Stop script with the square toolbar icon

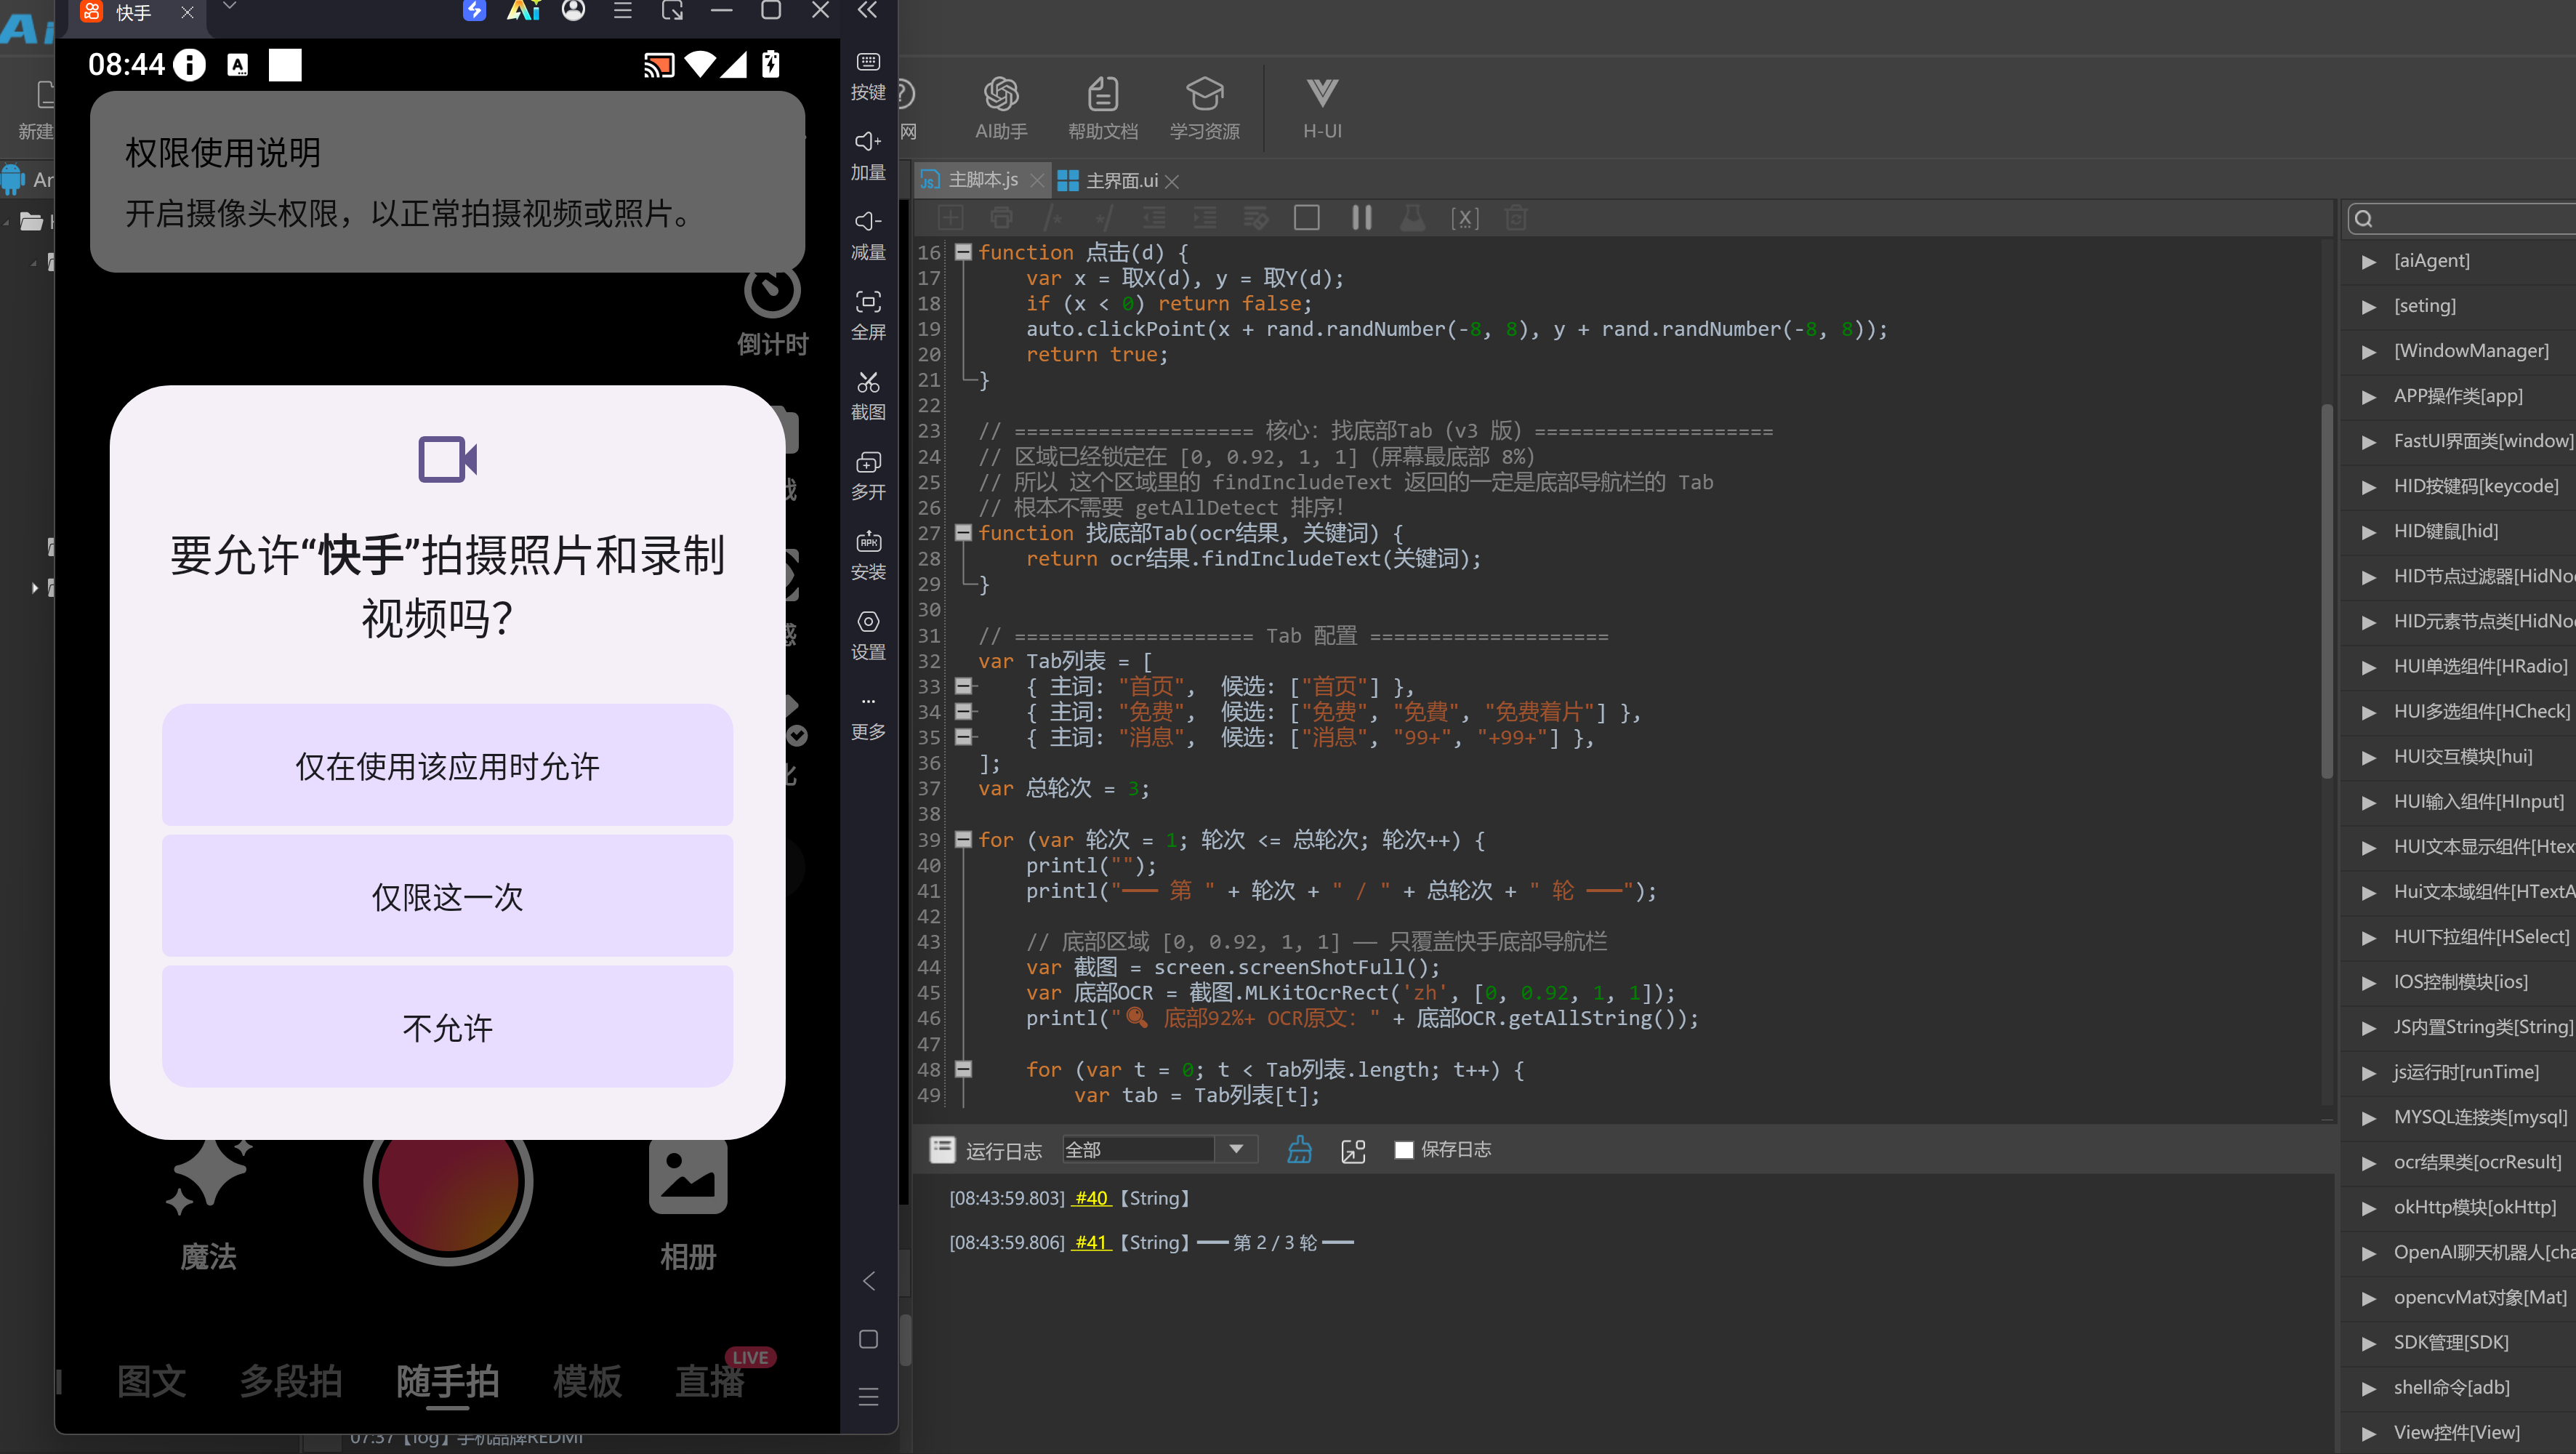(1306, 218)
